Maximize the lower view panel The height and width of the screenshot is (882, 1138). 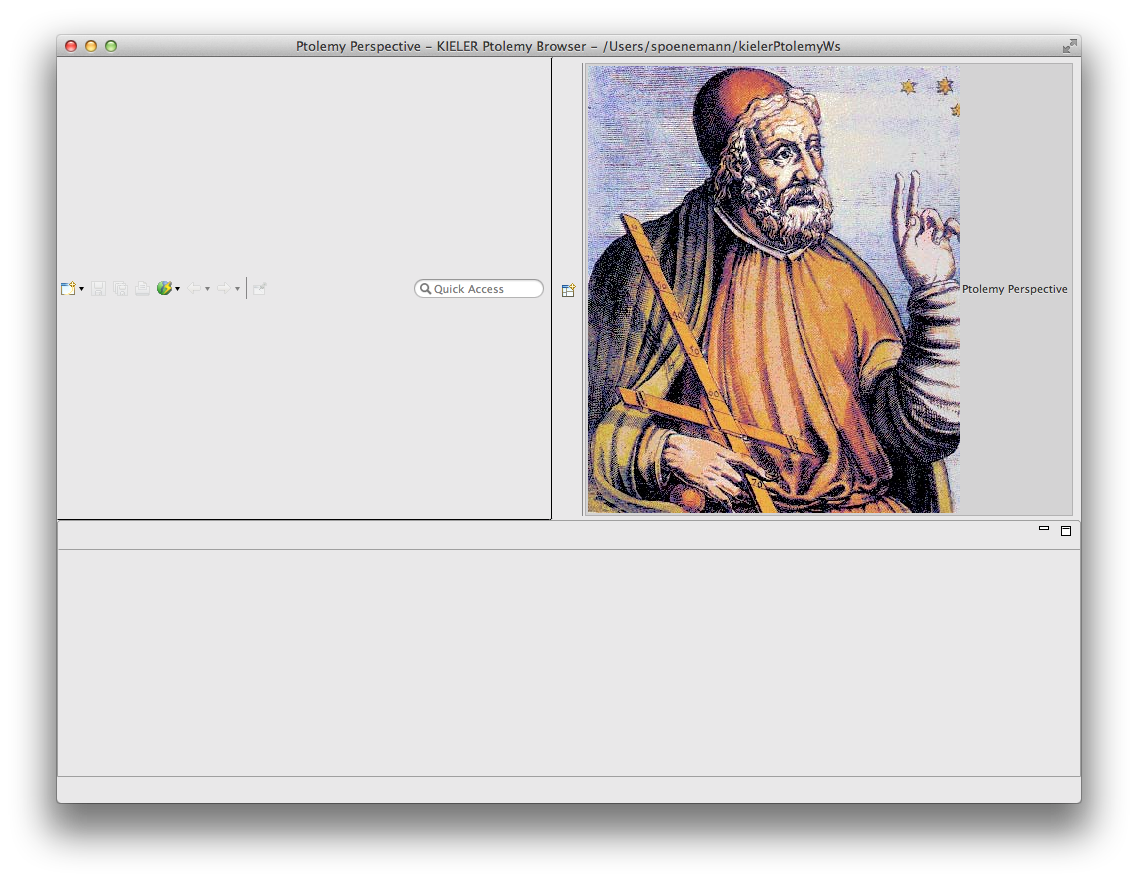click(1065, 531)
